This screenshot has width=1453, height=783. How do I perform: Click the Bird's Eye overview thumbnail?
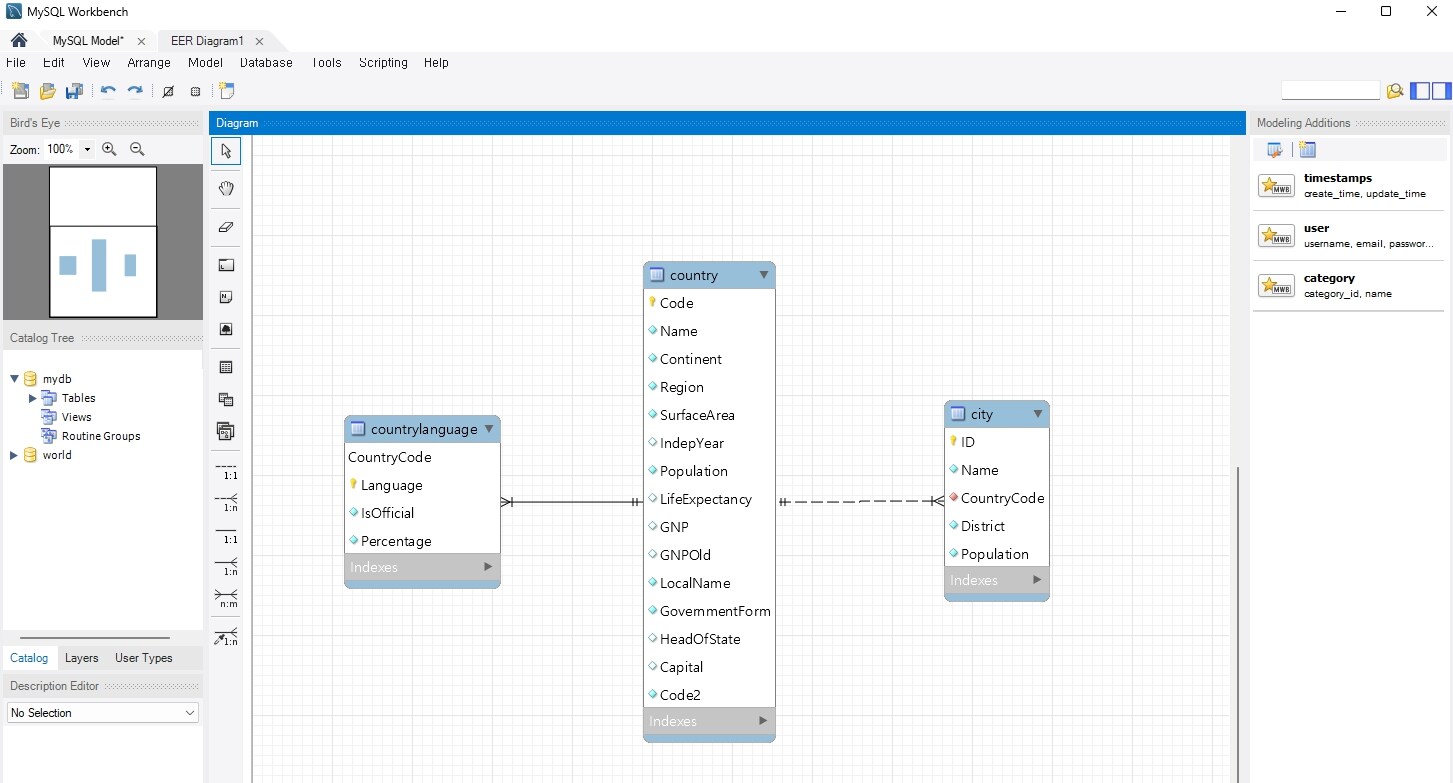(103, 242)
